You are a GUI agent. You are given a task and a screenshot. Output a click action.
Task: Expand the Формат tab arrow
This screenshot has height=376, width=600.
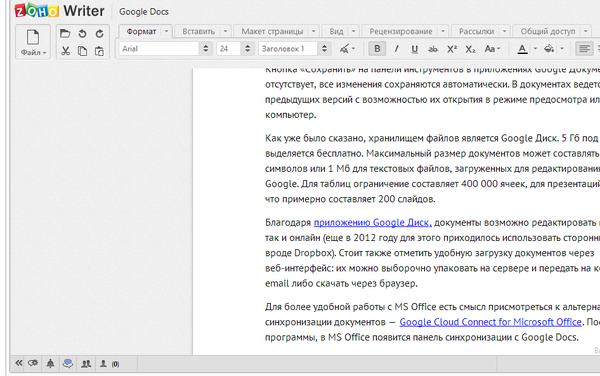(166, 31)
